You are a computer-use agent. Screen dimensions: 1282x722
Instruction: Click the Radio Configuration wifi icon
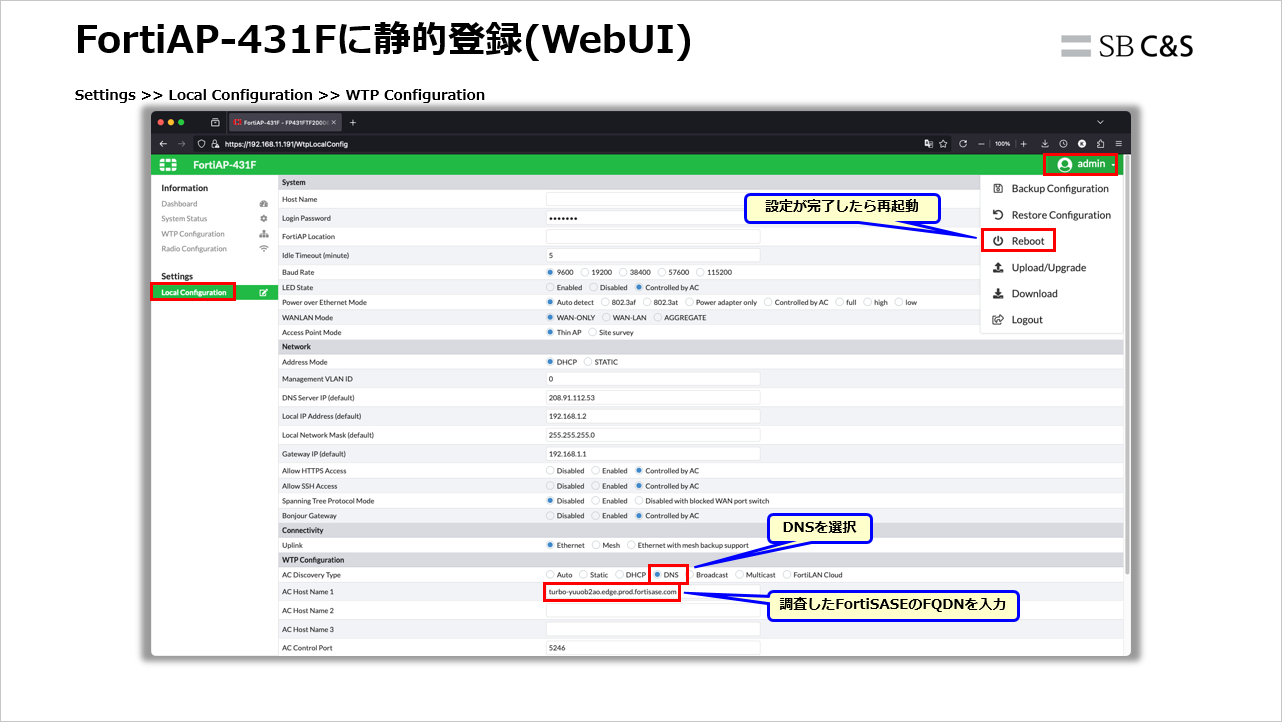(x=264, y=249)
